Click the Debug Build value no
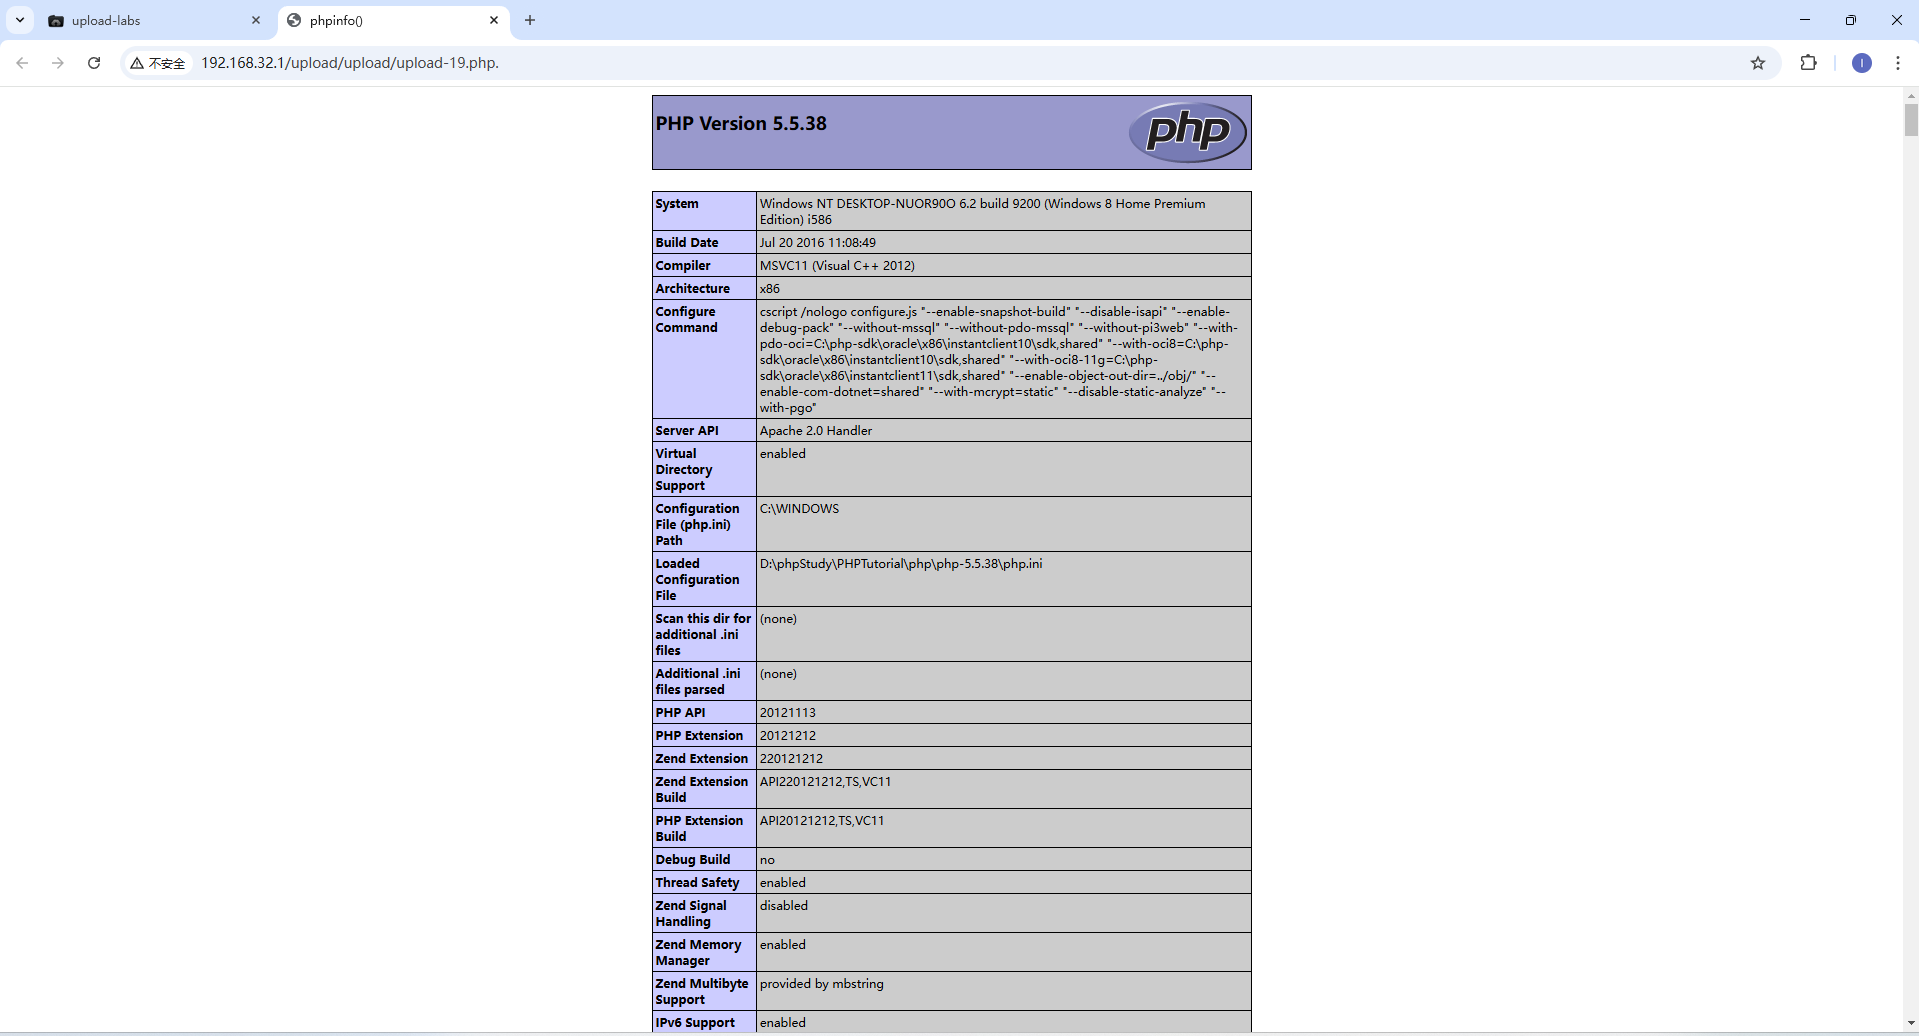 767,860
